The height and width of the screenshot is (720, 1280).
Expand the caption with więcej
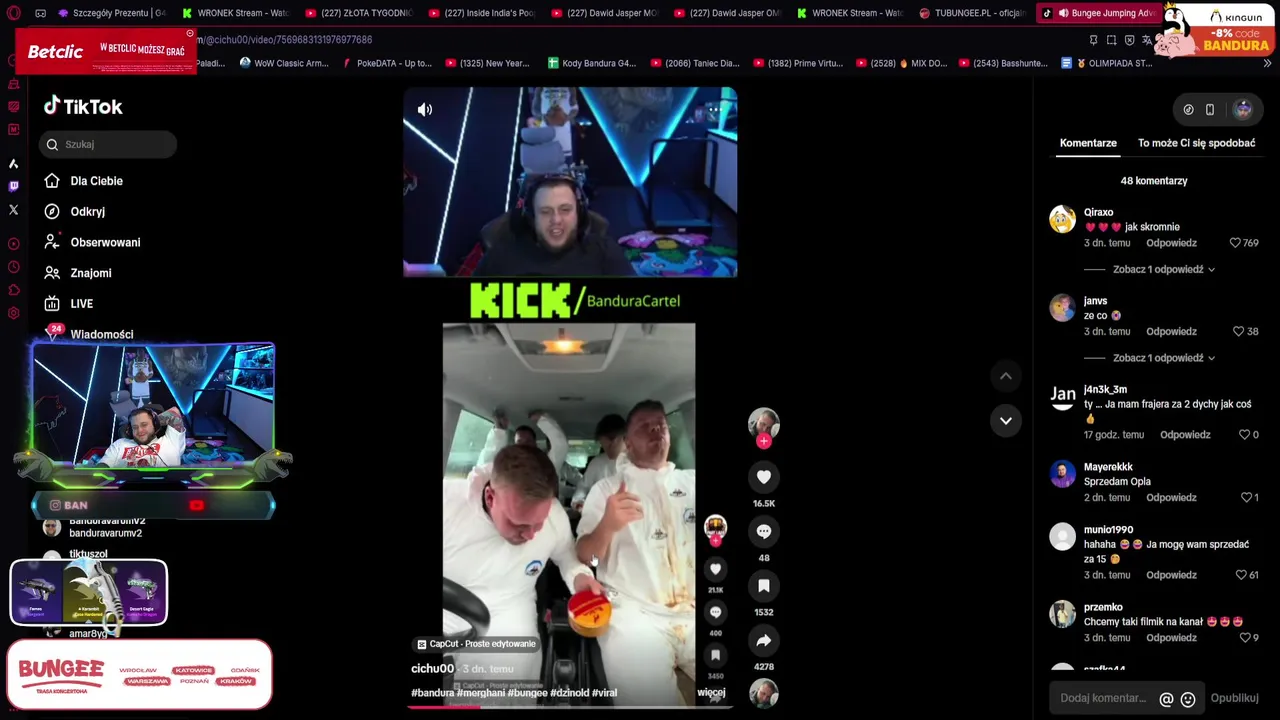pyautogui.click(x=711, y=692)
